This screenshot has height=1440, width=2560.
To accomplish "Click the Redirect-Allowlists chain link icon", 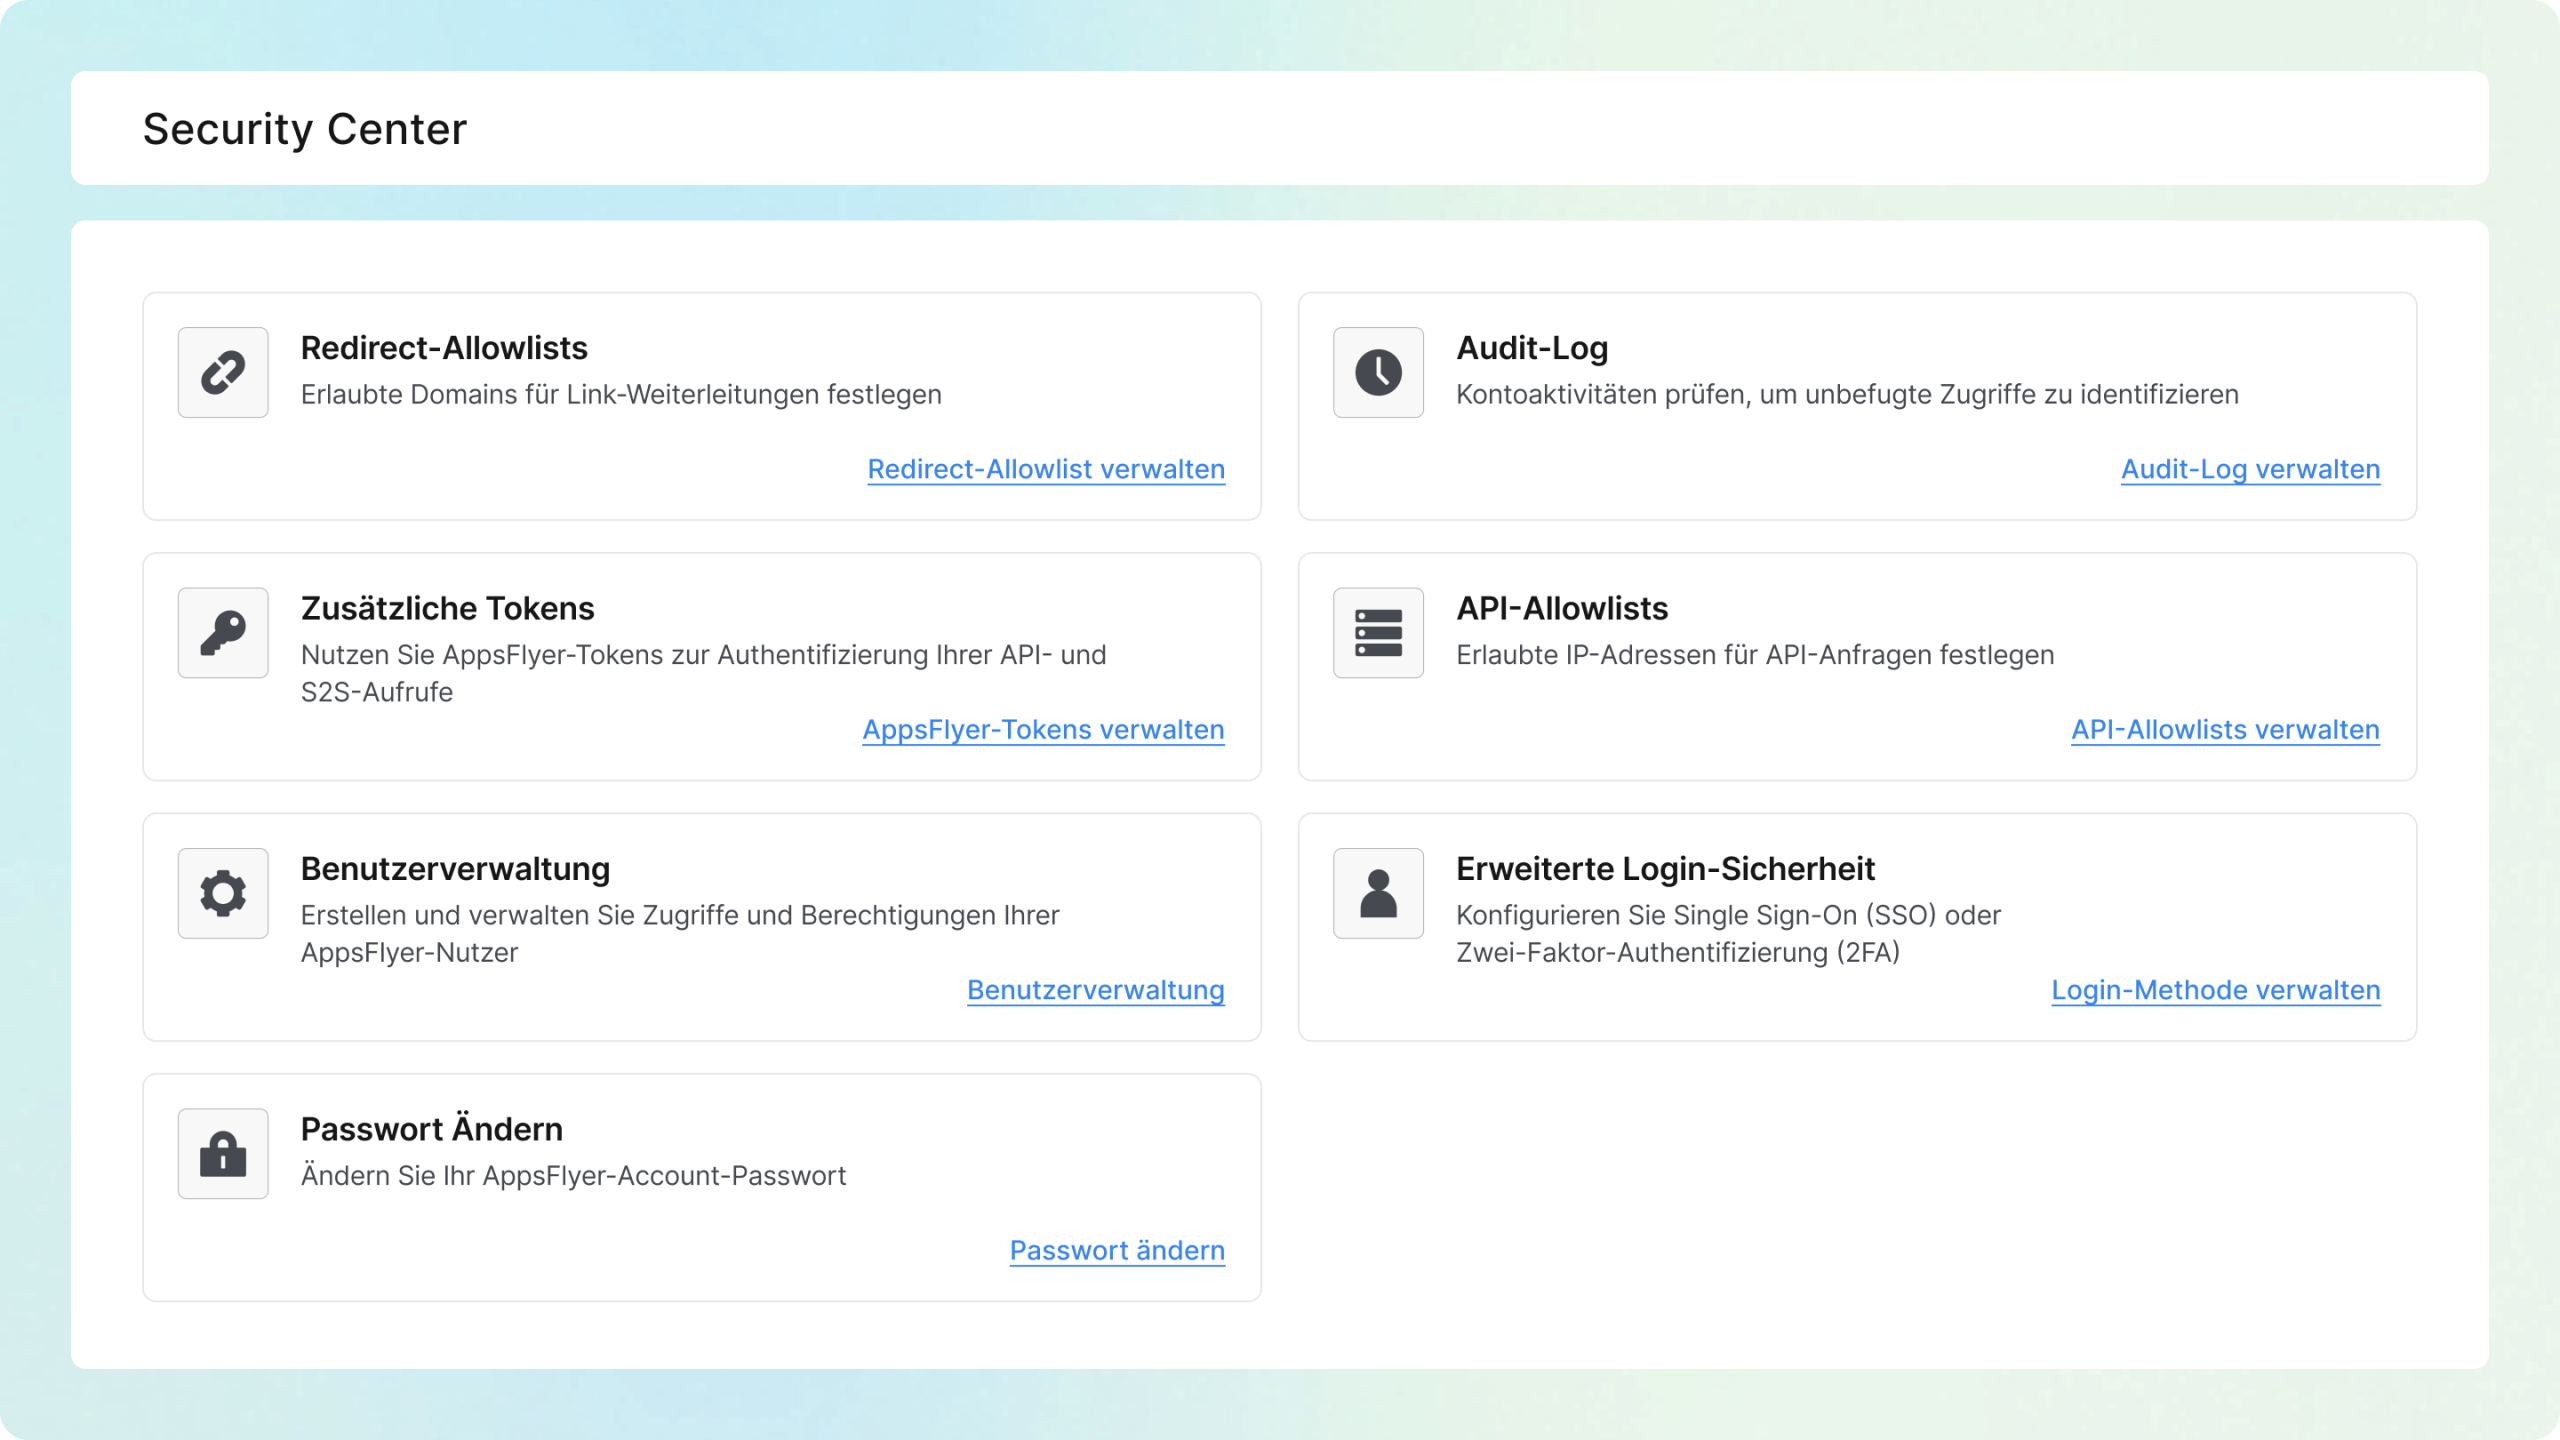I will point(223,372).
